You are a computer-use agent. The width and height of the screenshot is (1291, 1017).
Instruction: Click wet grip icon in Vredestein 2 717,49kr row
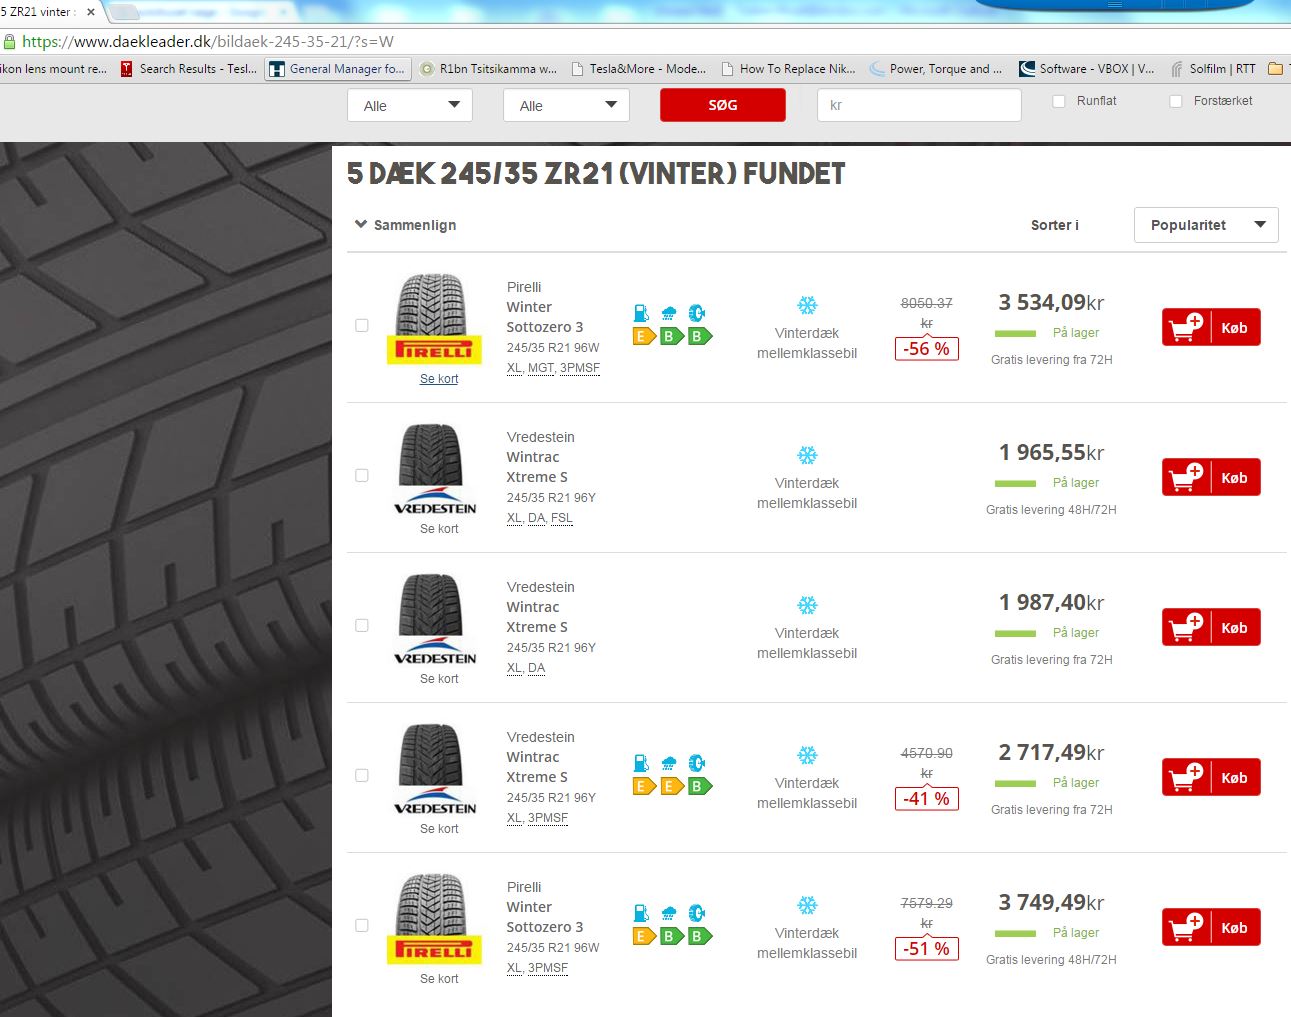coord(669,763)
